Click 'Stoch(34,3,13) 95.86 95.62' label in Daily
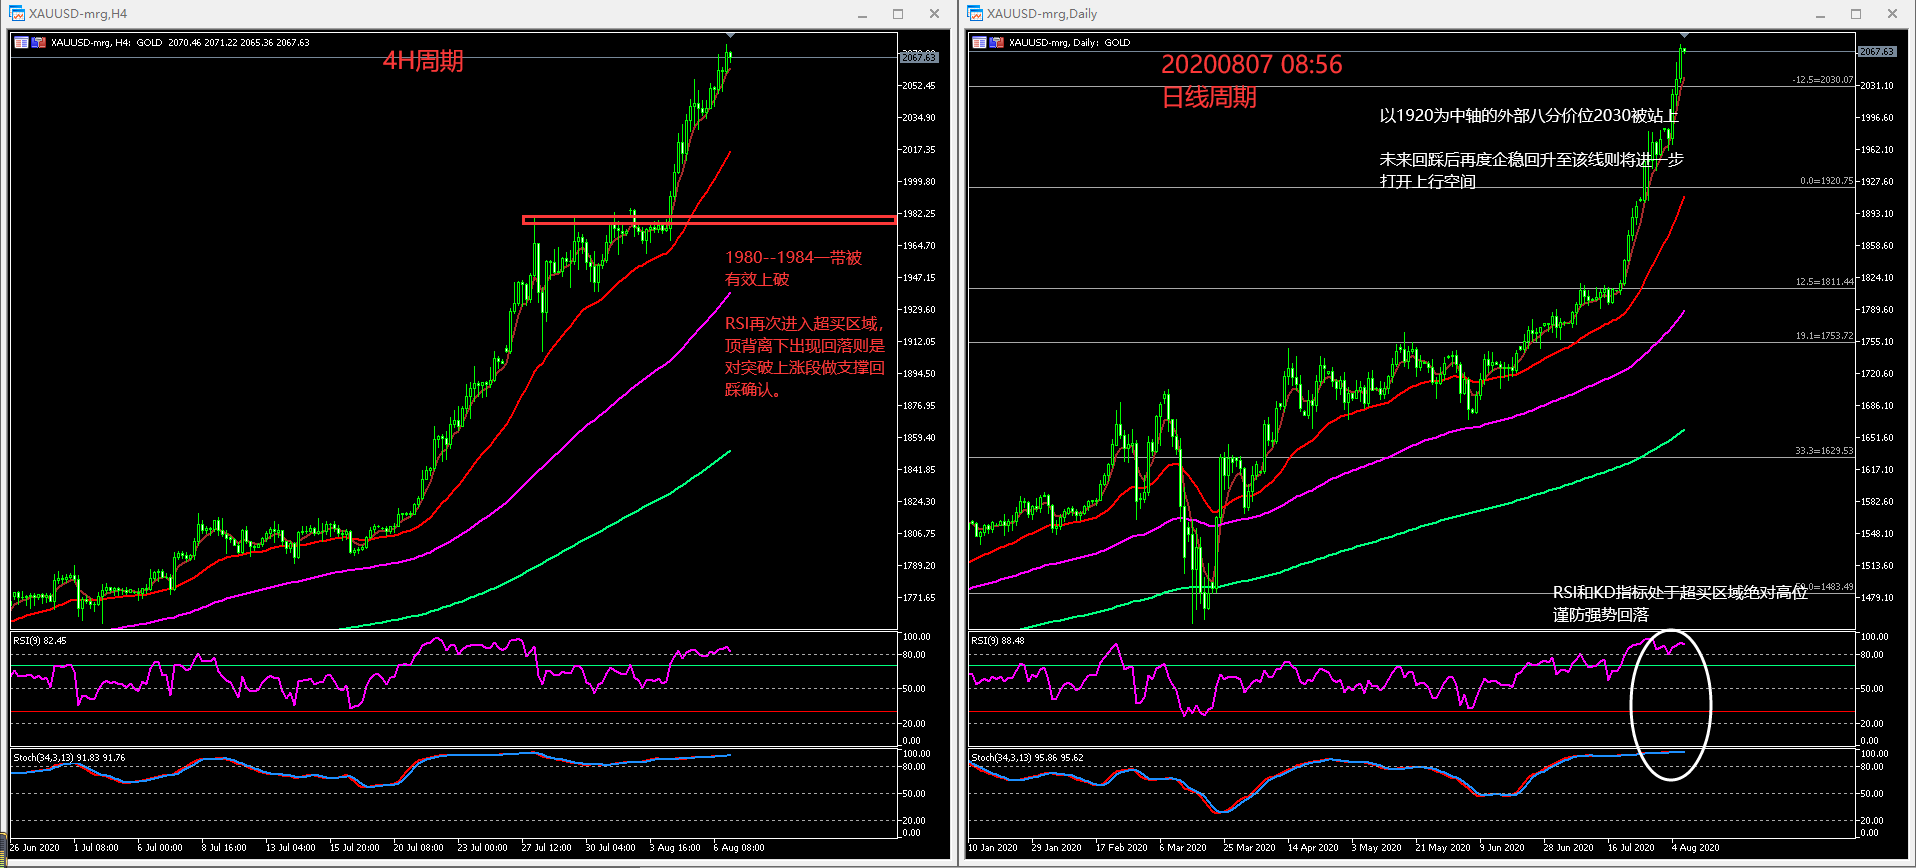 tap(1027, 758)
